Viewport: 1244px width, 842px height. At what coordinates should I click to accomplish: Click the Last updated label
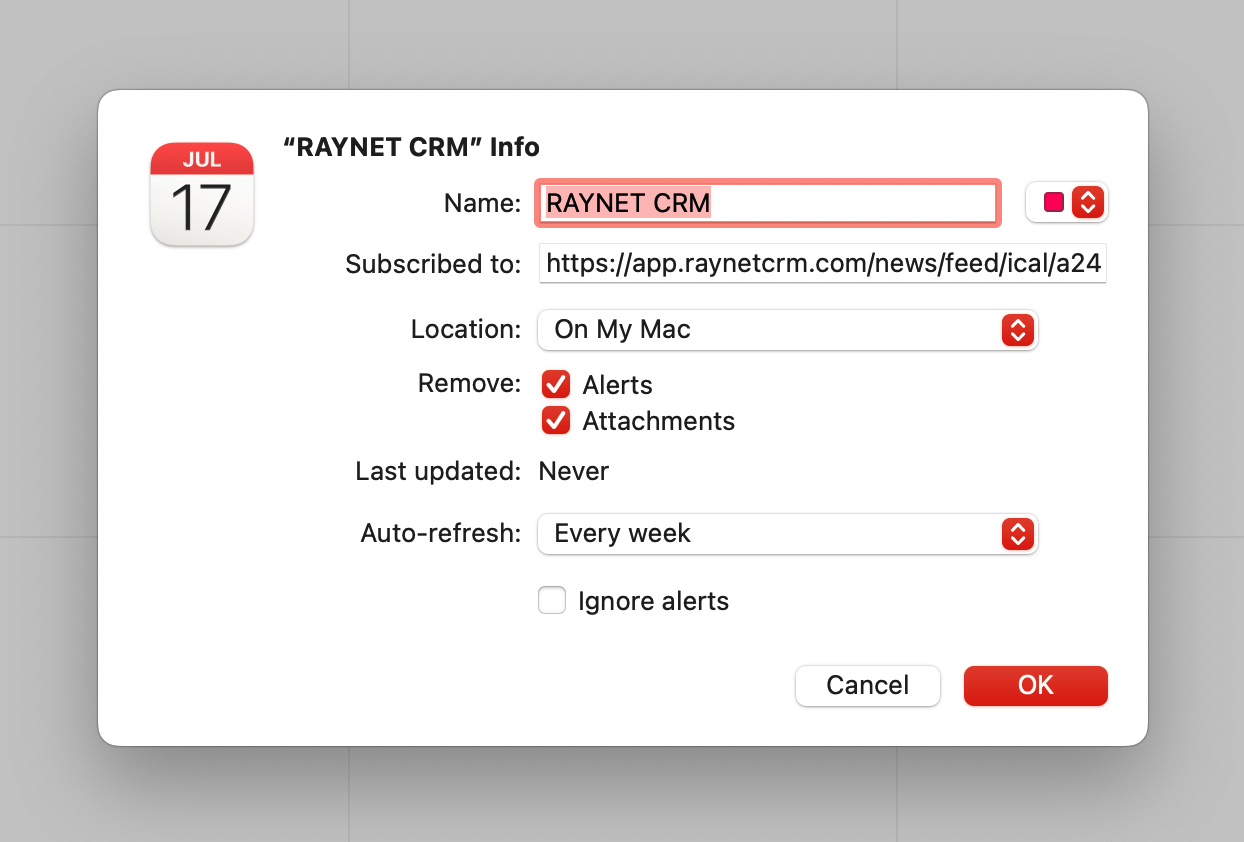pos(439,471)
